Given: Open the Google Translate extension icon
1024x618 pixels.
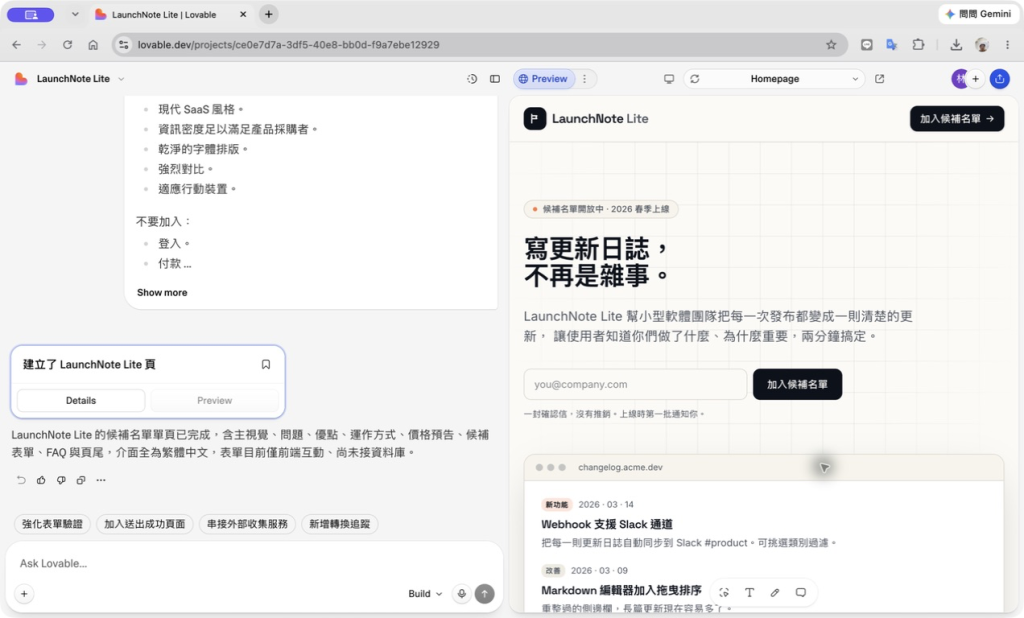Looking at the screenshot, I should pos(891,44).
